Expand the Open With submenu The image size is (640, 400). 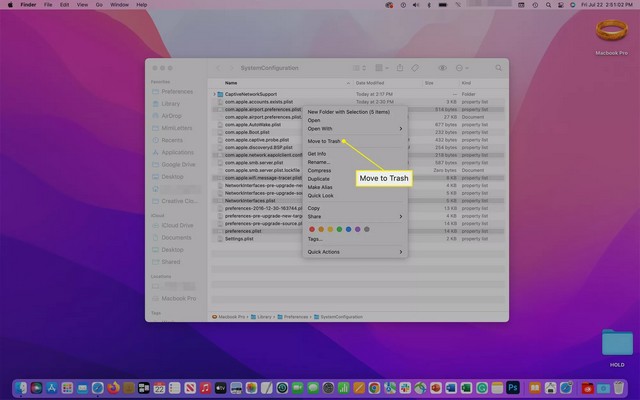click(401, 128)
